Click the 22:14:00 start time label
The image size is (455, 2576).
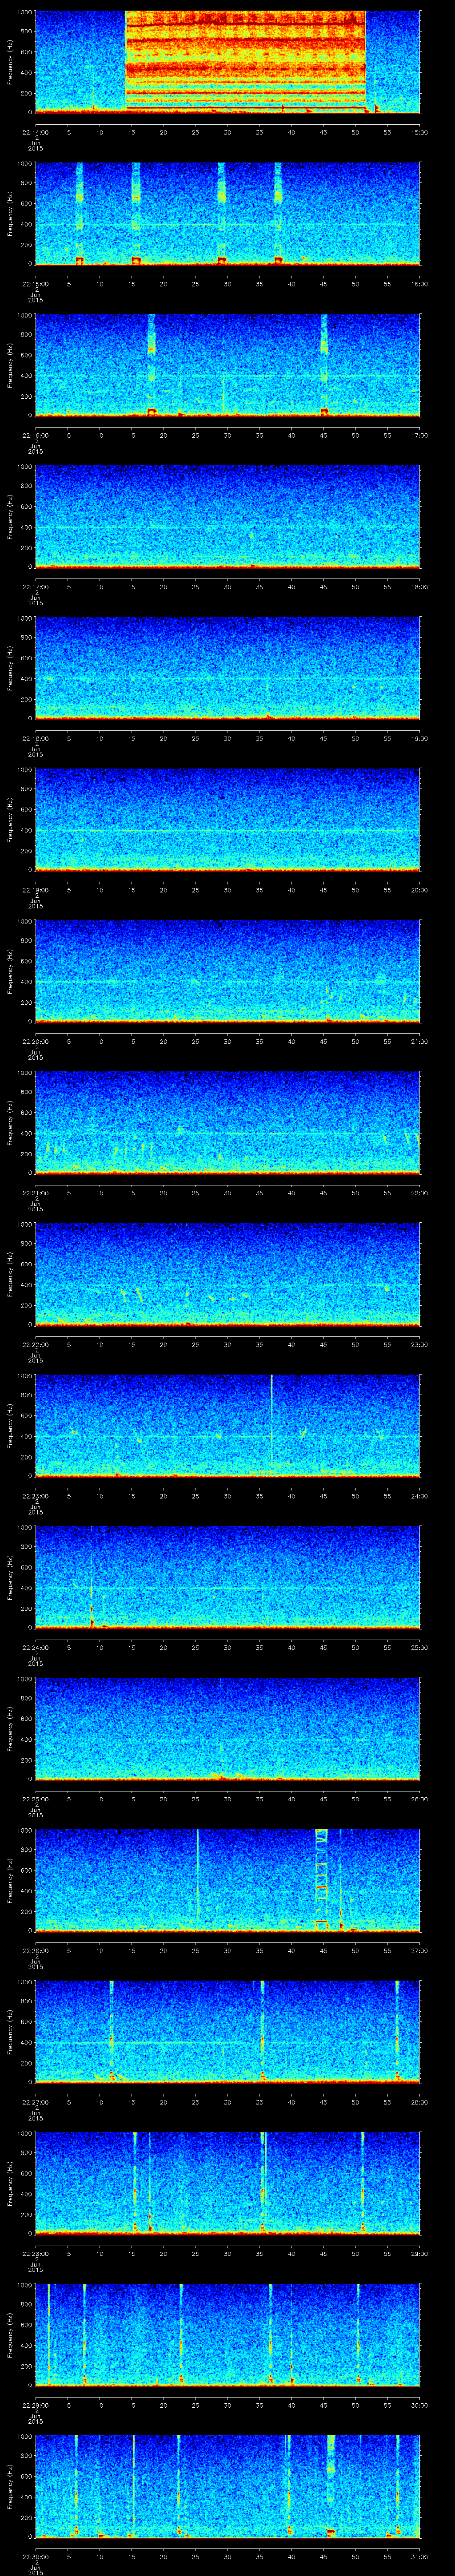coord(35,131)
